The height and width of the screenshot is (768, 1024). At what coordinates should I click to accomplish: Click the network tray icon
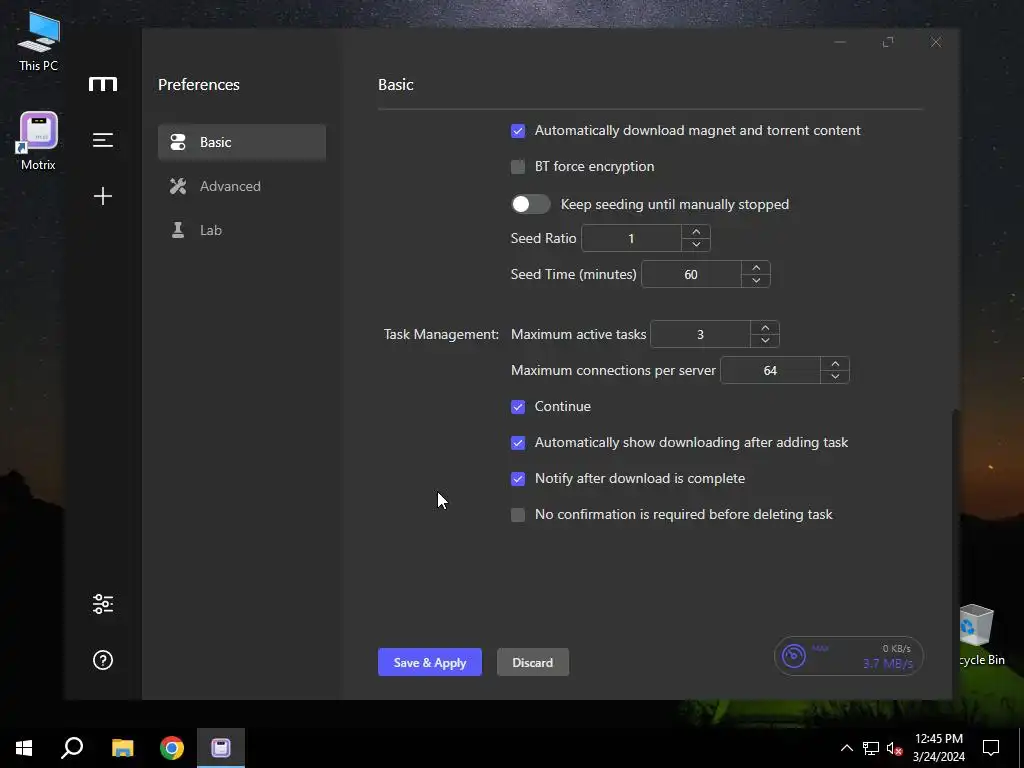pyautogui.click(x=871, y=748)
